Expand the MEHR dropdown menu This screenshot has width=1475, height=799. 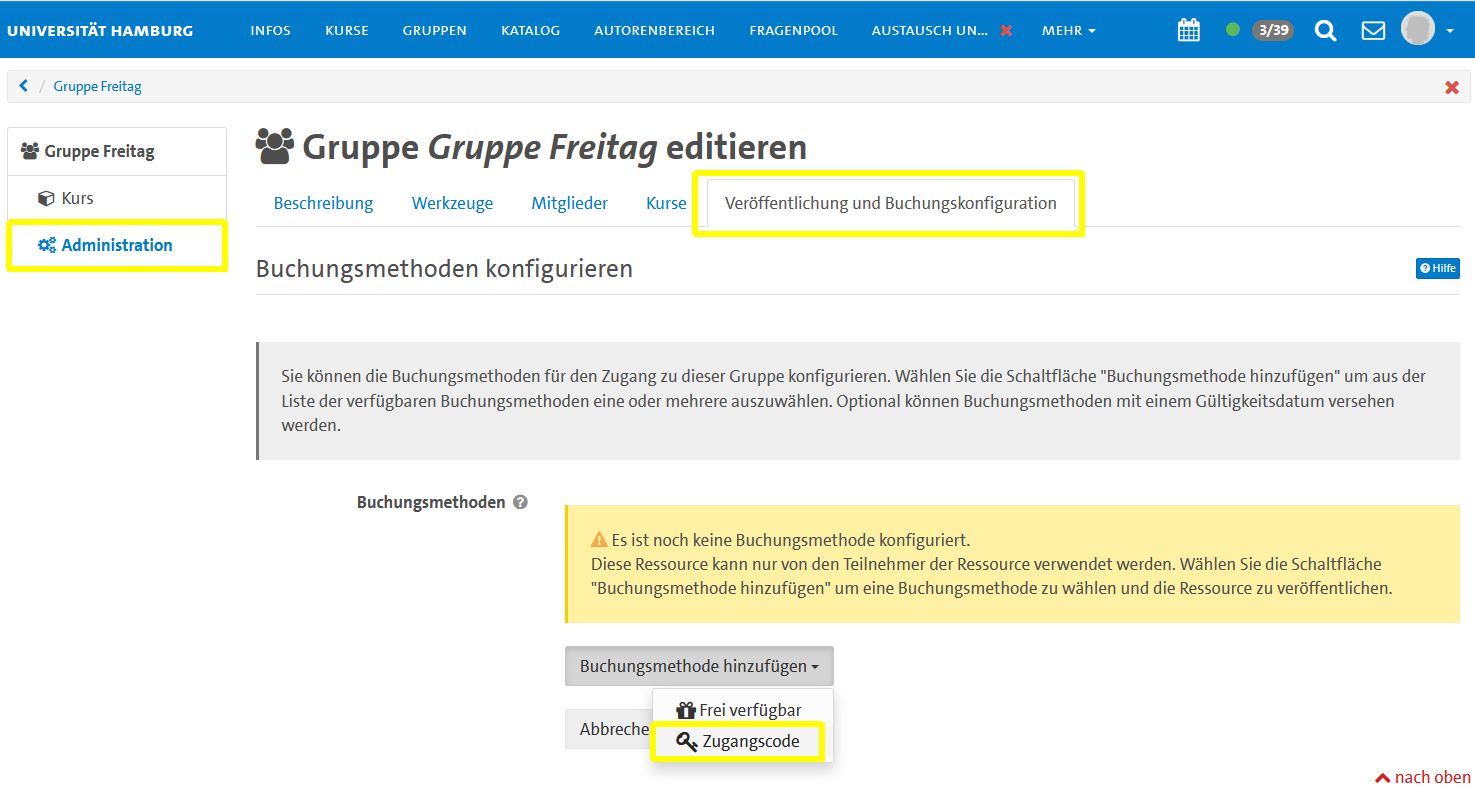tap(1068, 31)
